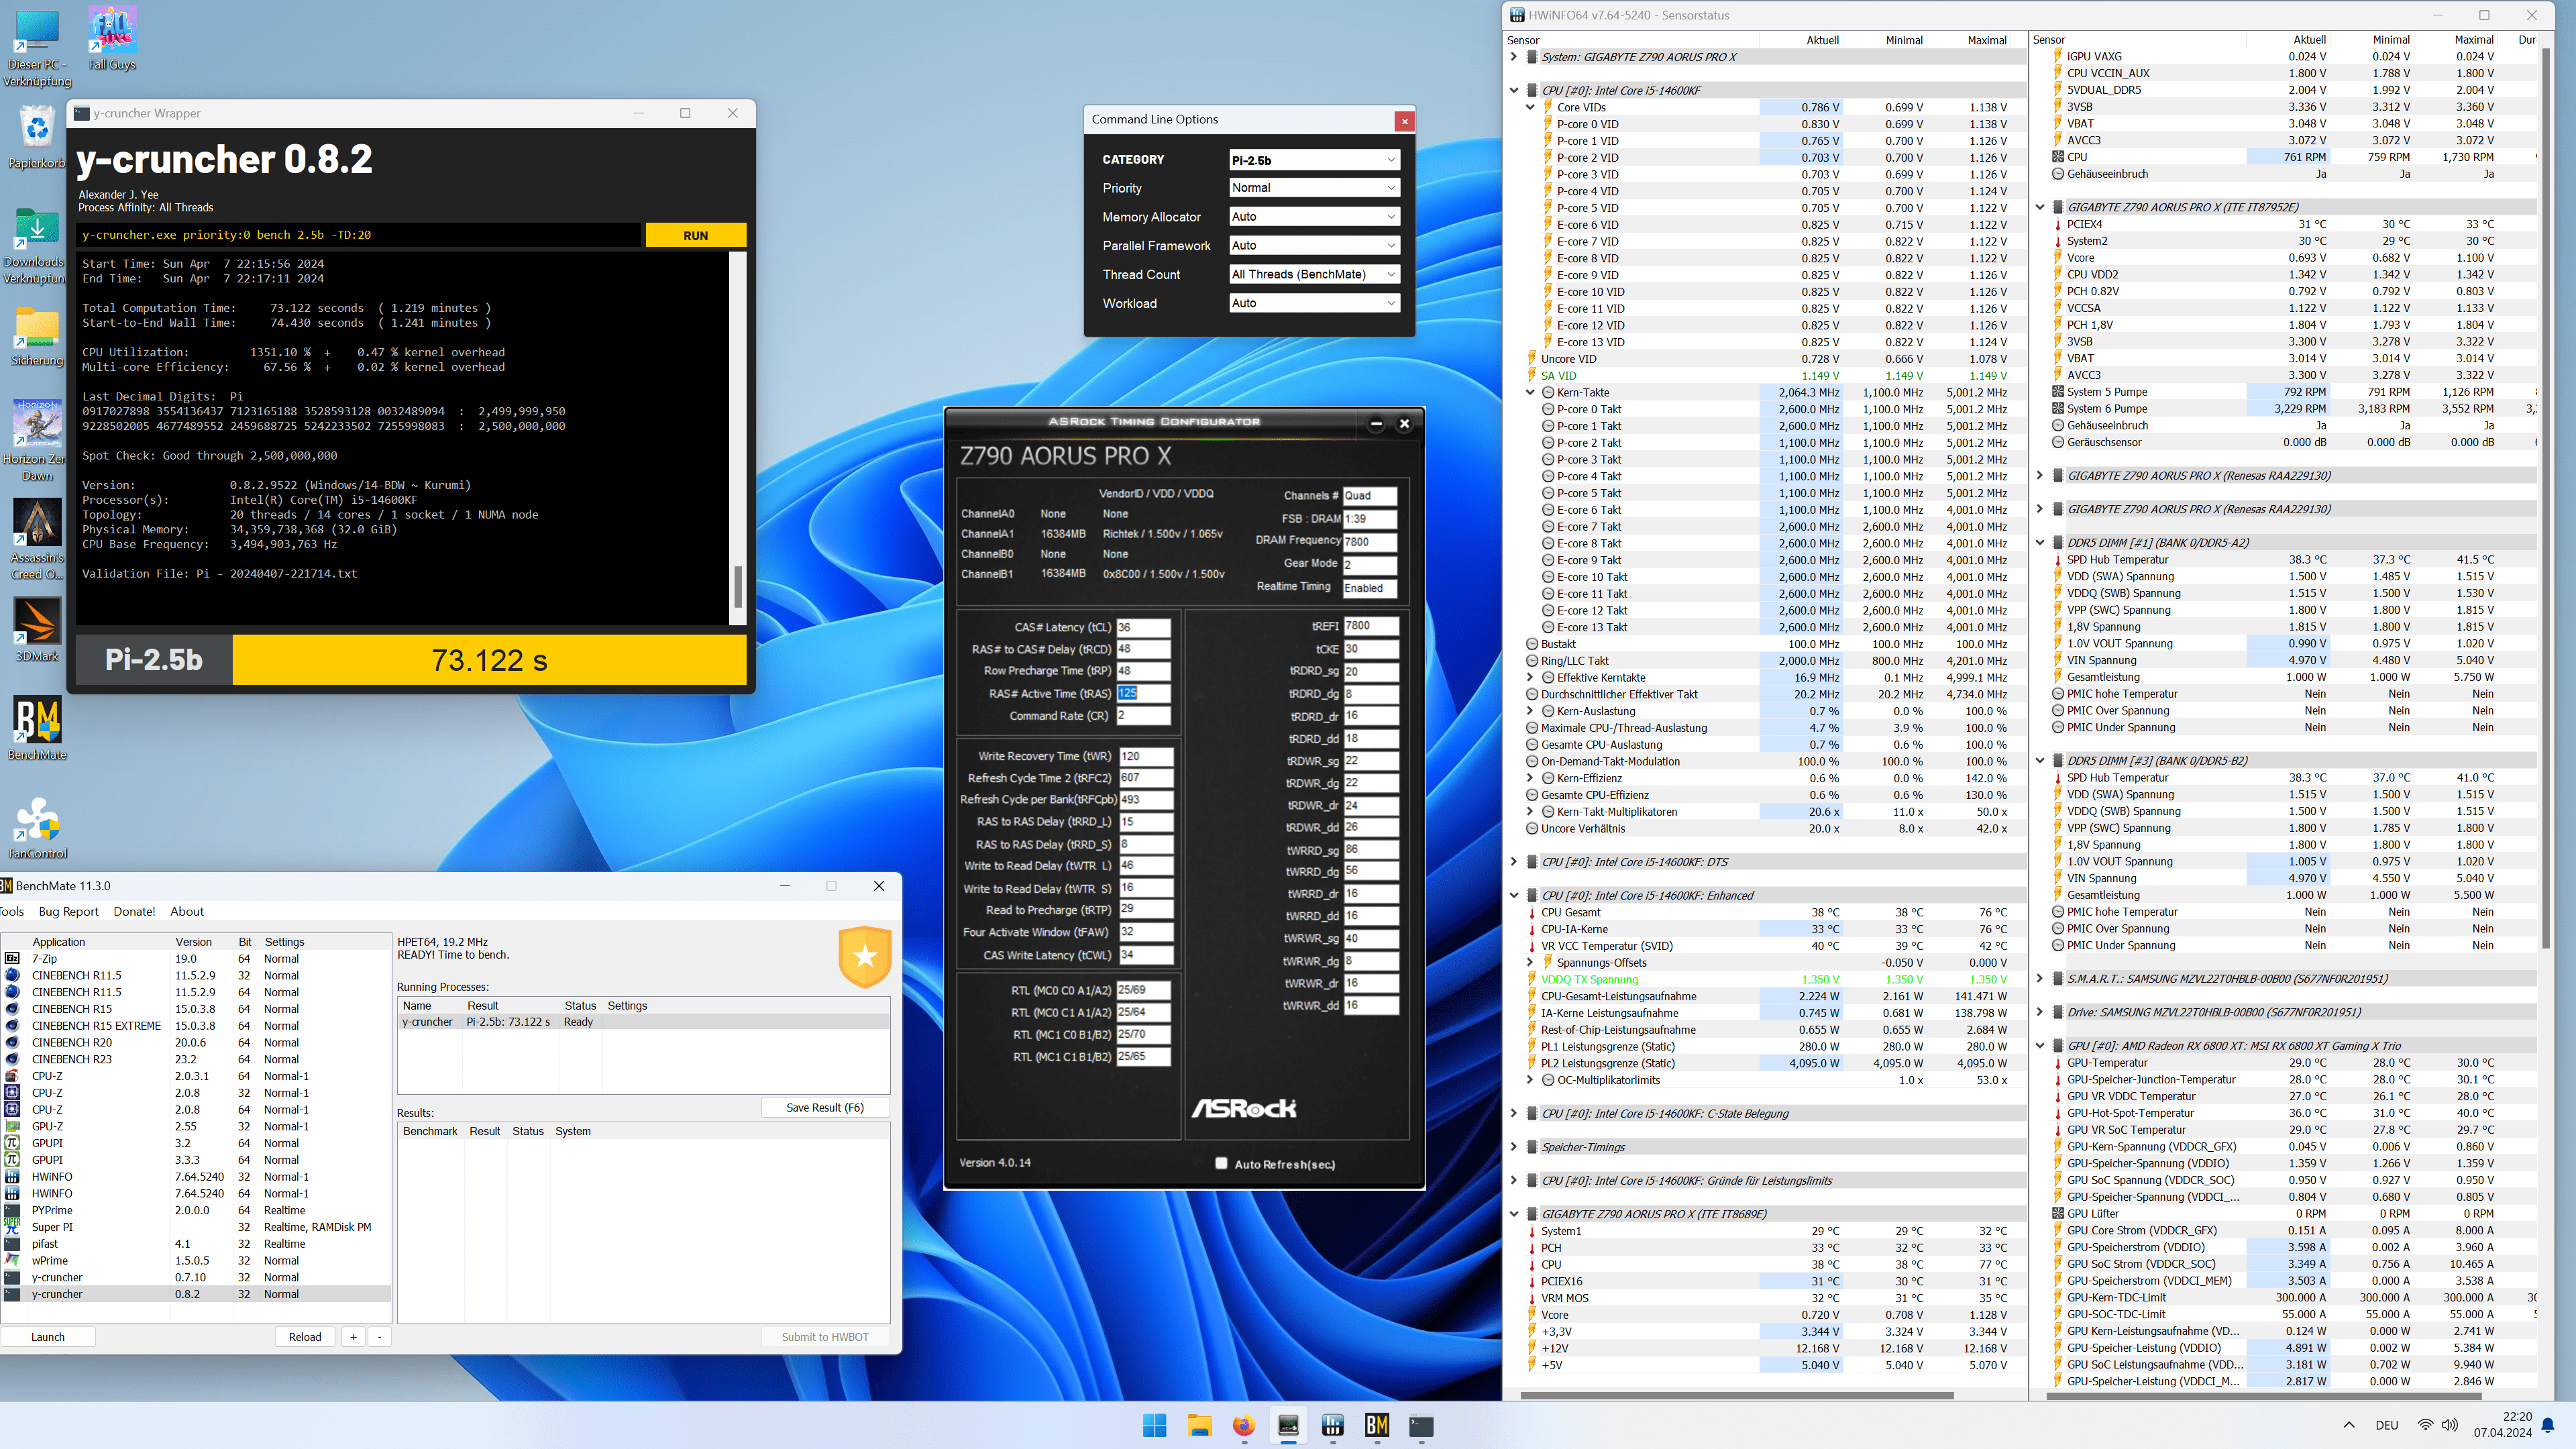Select the y-cruncher running process row
Screen dimensions: 2576x1449
click(x=643, y=1022)
